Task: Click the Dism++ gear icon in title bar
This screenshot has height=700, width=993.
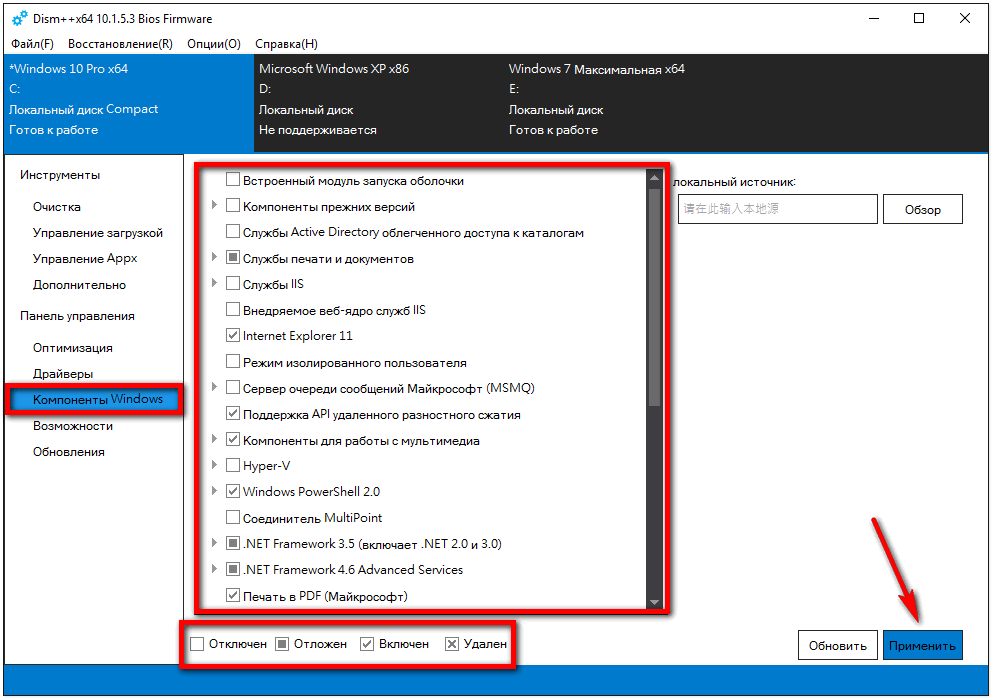Action: coord(20,18)
